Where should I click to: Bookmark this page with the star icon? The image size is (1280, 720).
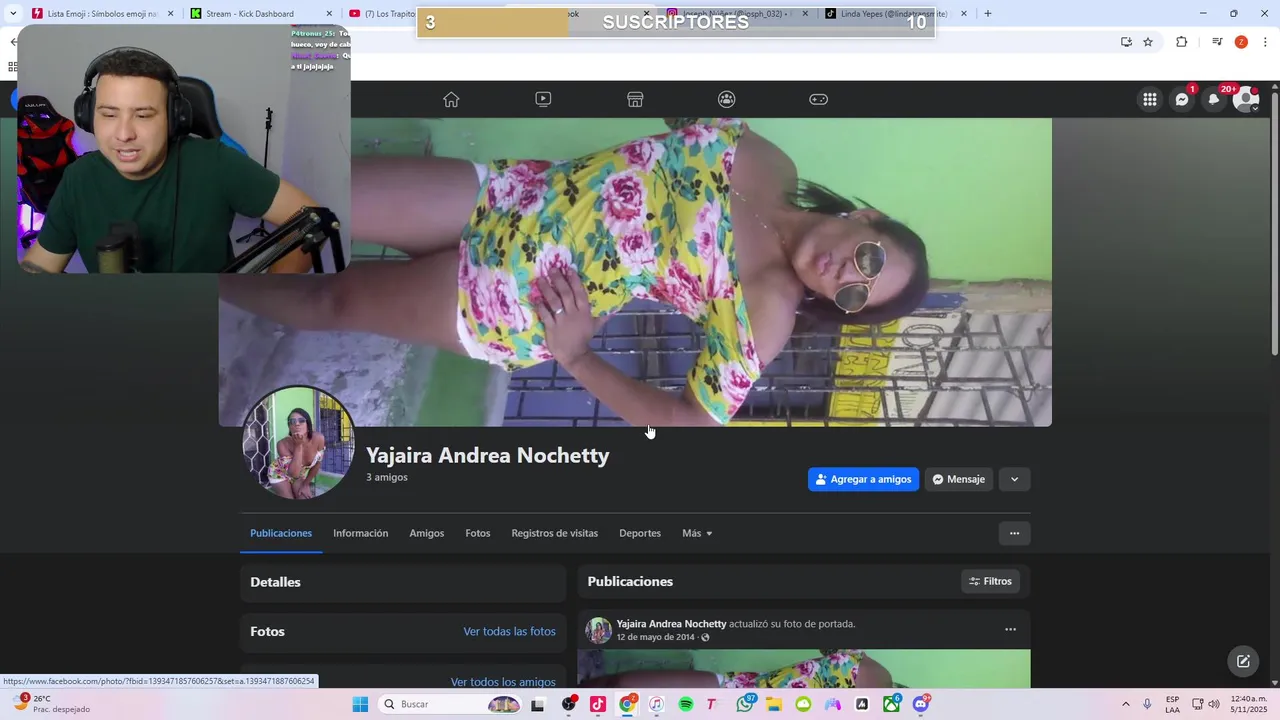point(1148,42)
